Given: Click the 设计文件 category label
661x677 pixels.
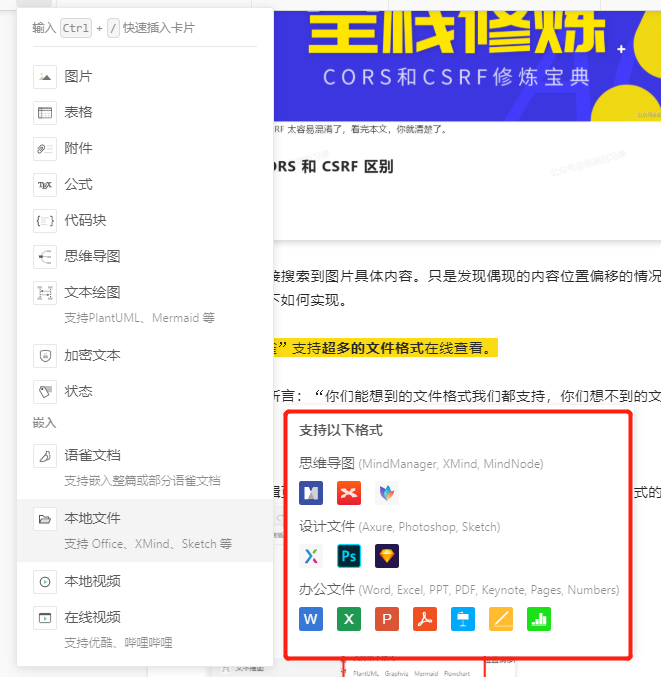Looking at the screenshot, I should click(327, 527).
